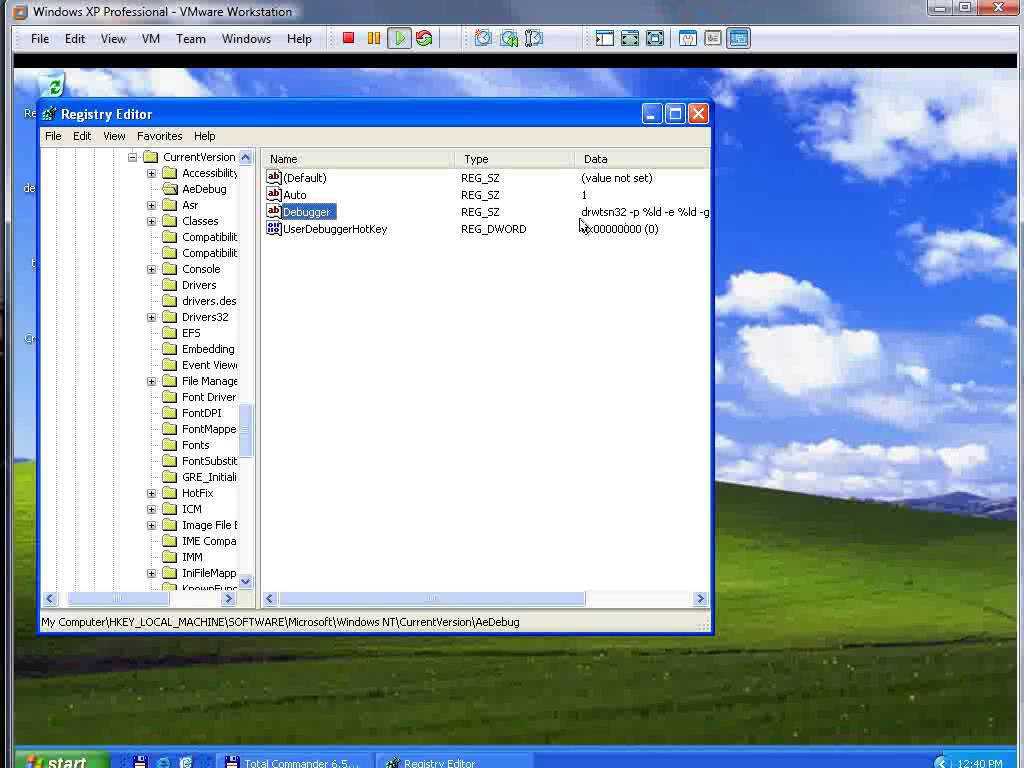Image resolution: width=1024 pixels, height=768 pixels.
Task: Click the Revert to snapshot icon
Action: [509, 39]
